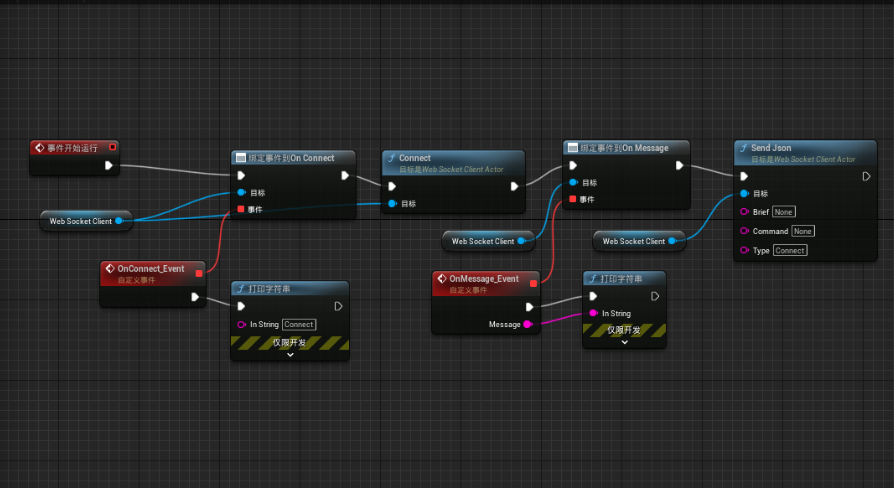The image size is (894, 488).
Task: Click exec input pin of Message 打印字符串 node
Action: [593, 296]
